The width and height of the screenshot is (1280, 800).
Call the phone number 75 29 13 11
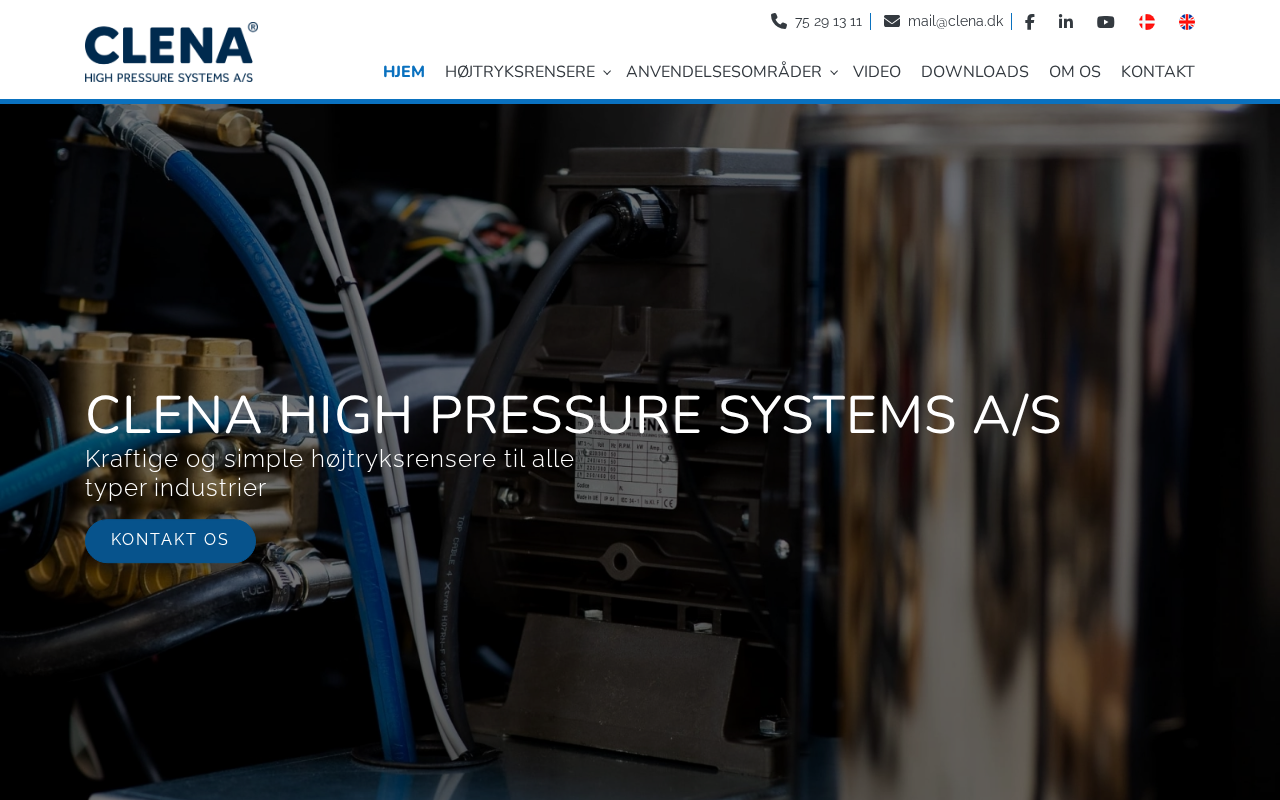(828, 22)
